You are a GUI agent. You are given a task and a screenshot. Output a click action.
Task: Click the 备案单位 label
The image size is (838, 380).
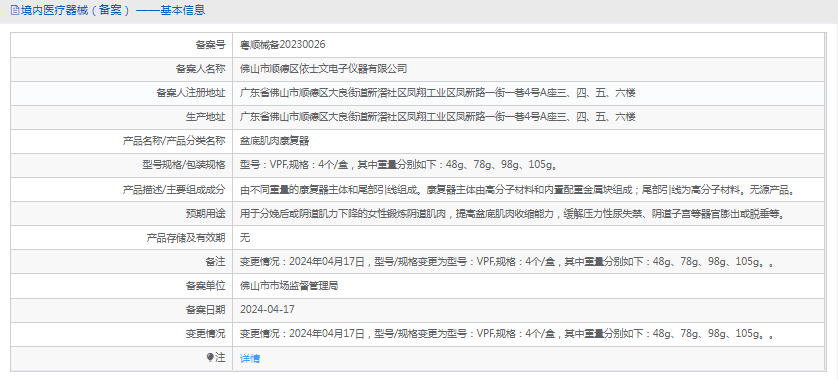[206, 286]
